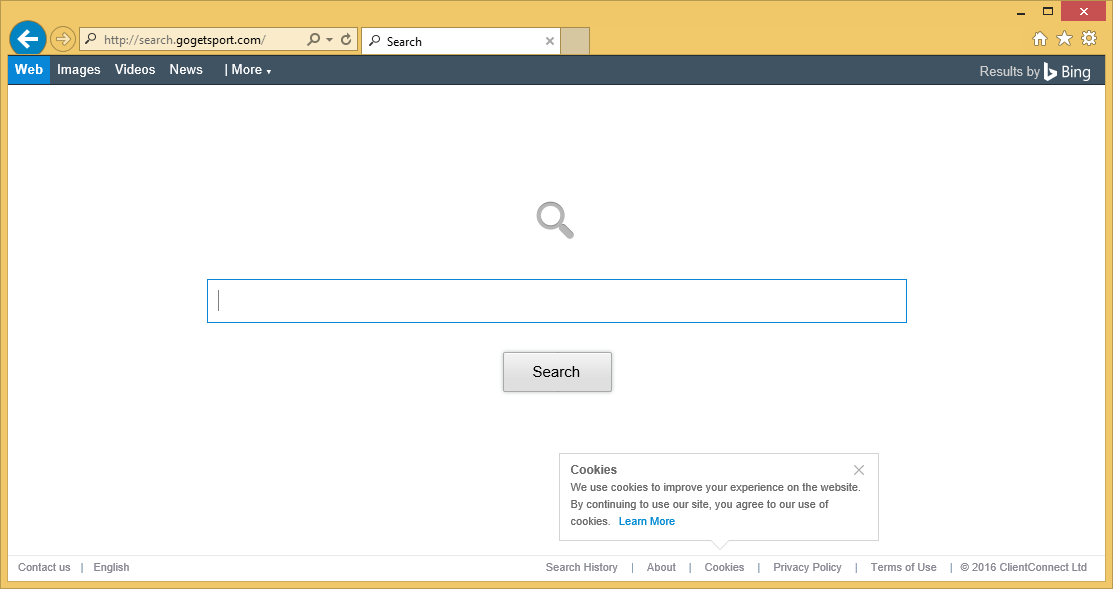The height and width of the screenshot is (589, 1113).
Task: Open the Privacy Policy footer link
Action: [807, 567]
